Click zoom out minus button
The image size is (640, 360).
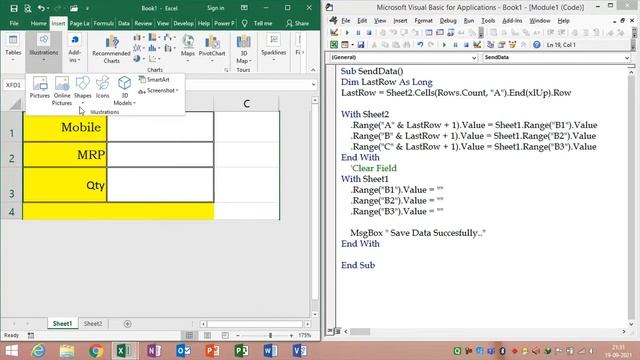tap(238, 336)
